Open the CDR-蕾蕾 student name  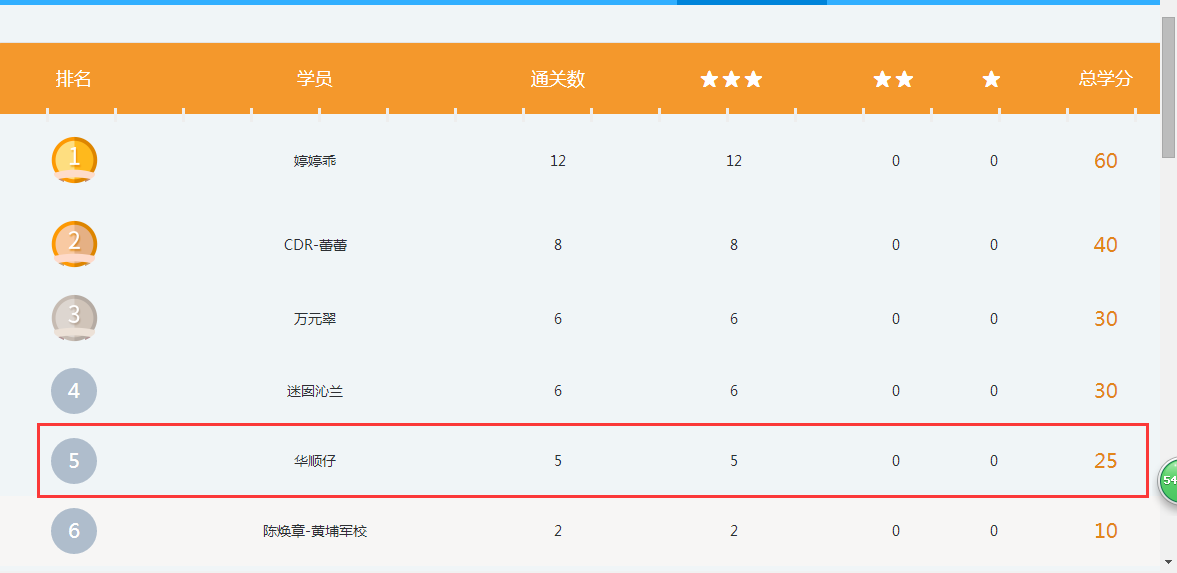(x=314, y=245)
